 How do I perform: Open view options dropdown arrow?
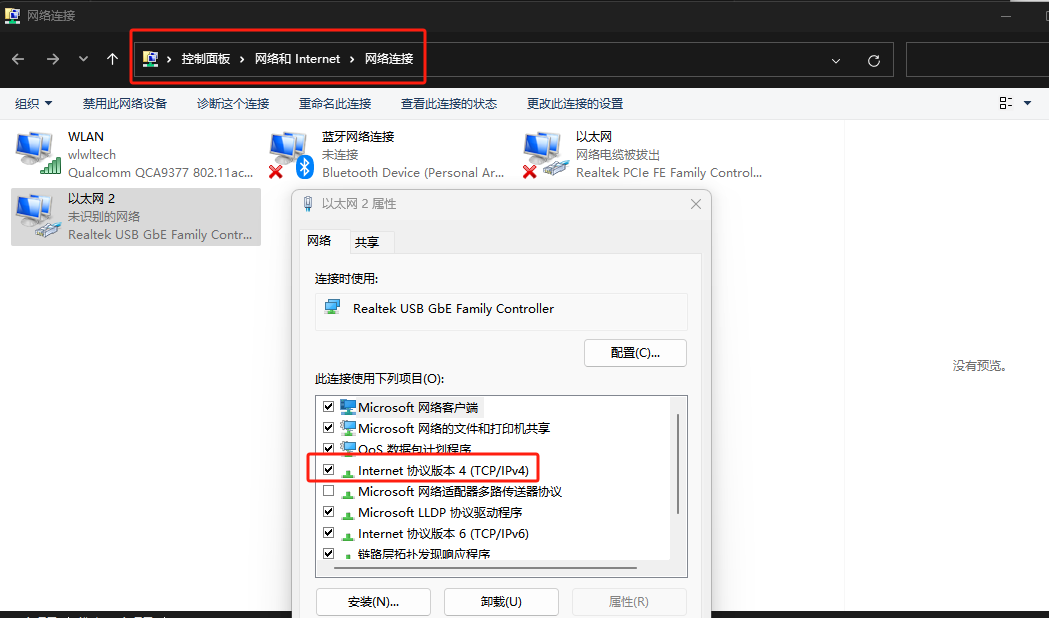tap(1028, 103)
